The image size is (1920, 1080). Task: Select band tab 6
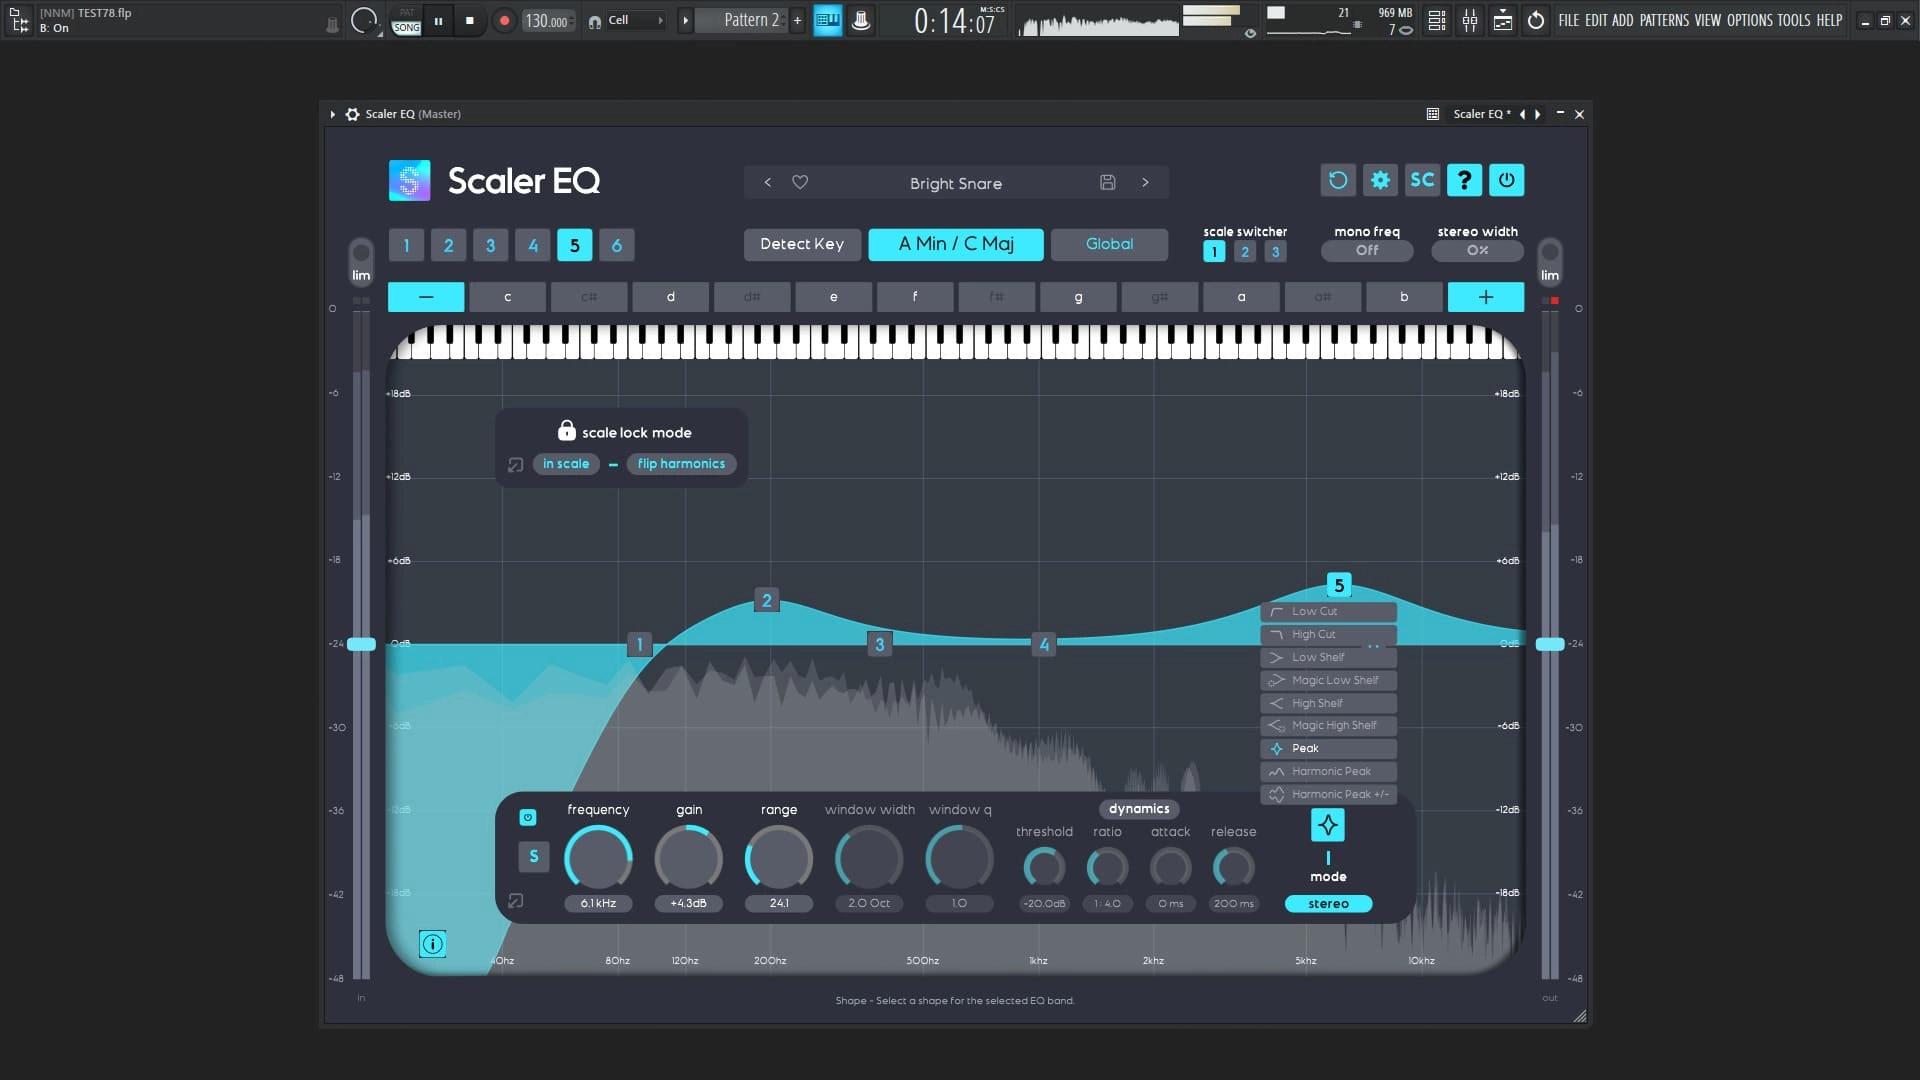[x=616, y=245]
